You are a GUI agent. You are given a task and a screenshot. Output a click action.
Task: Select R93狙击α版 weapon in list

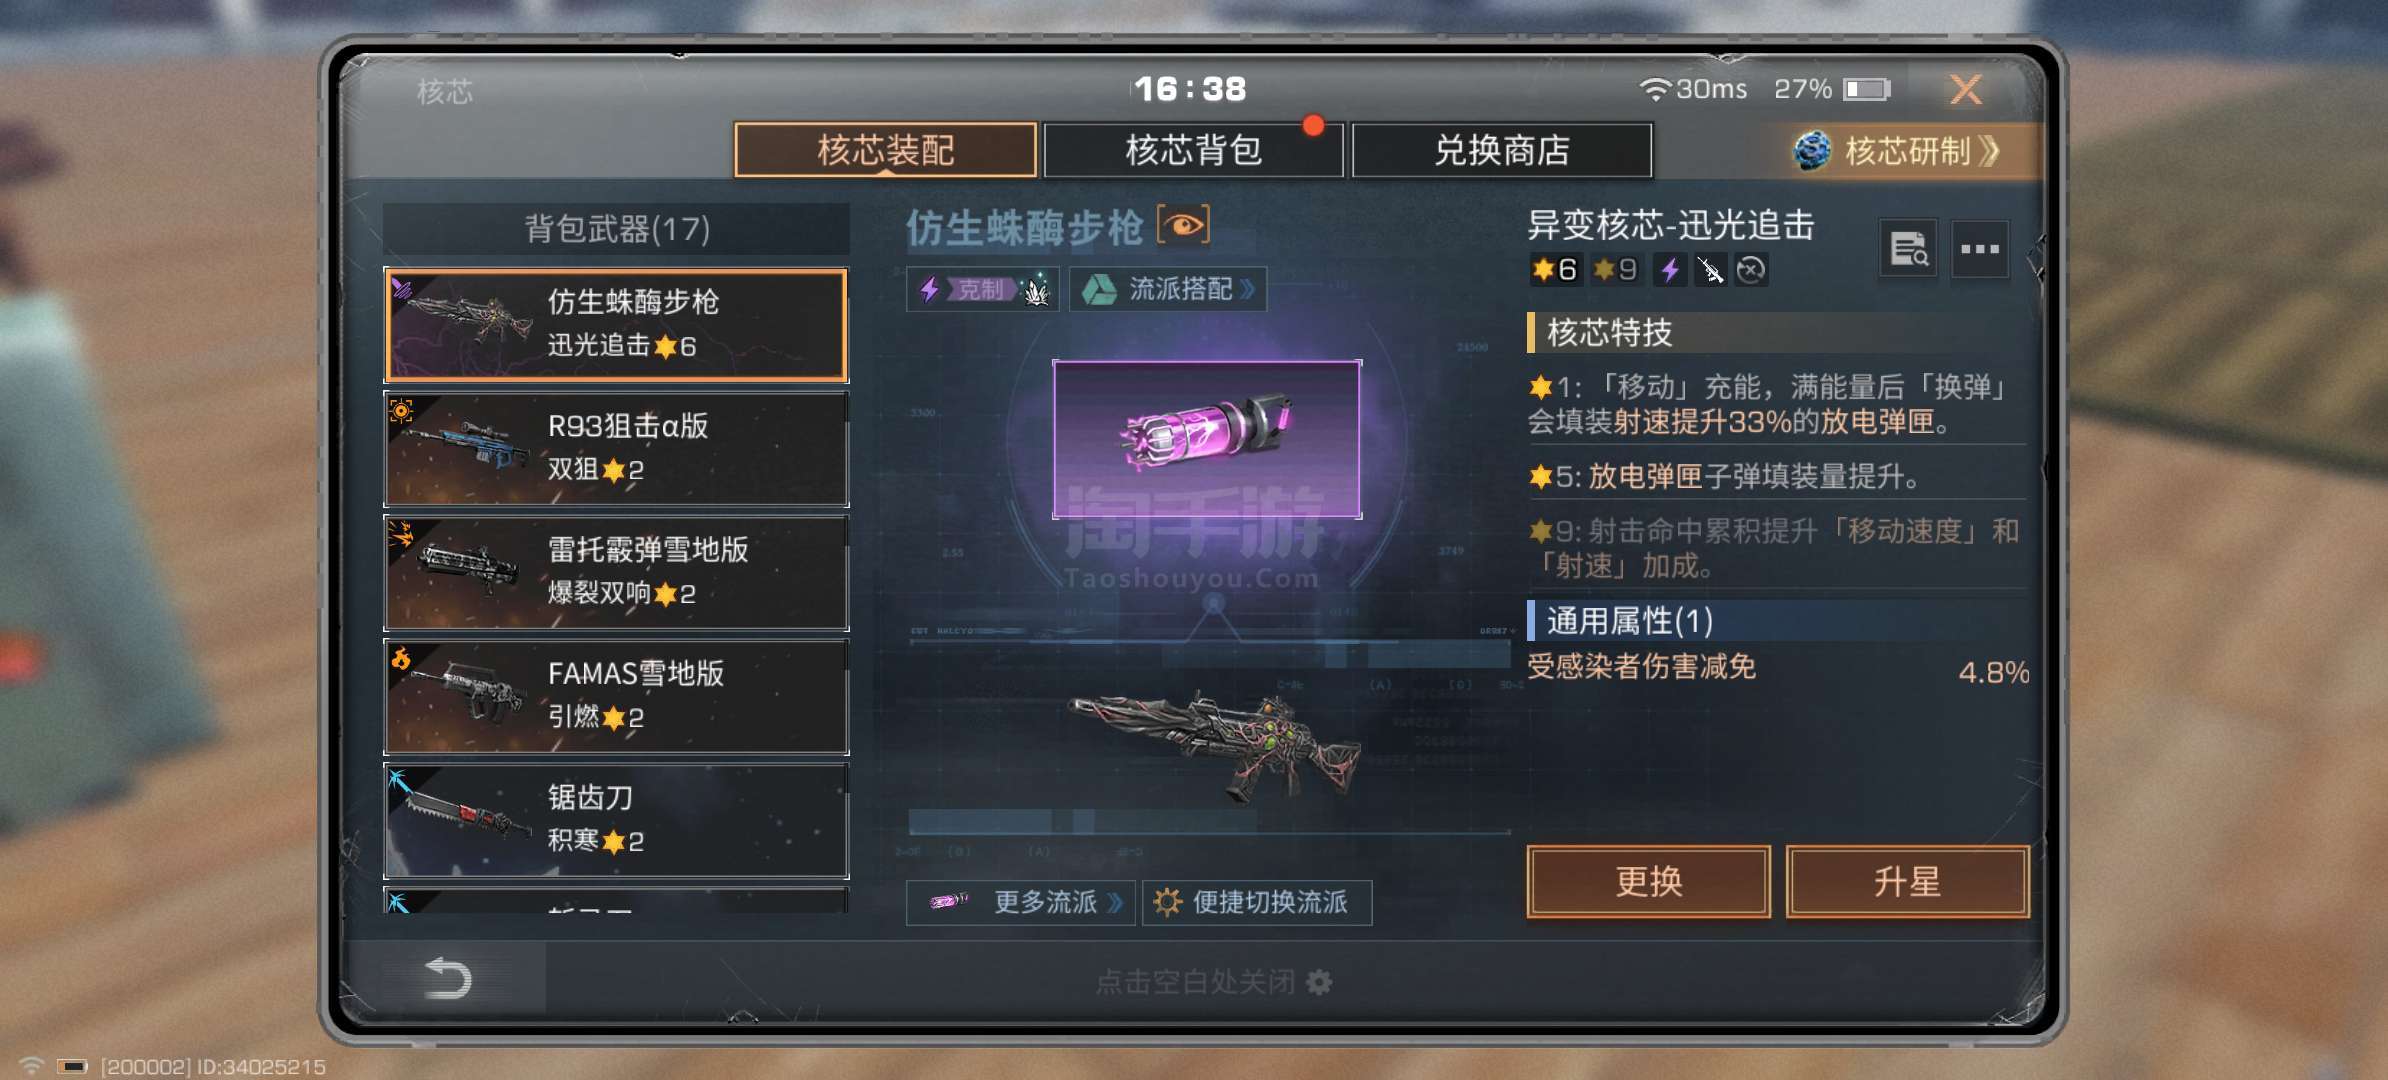pos(616,449)
